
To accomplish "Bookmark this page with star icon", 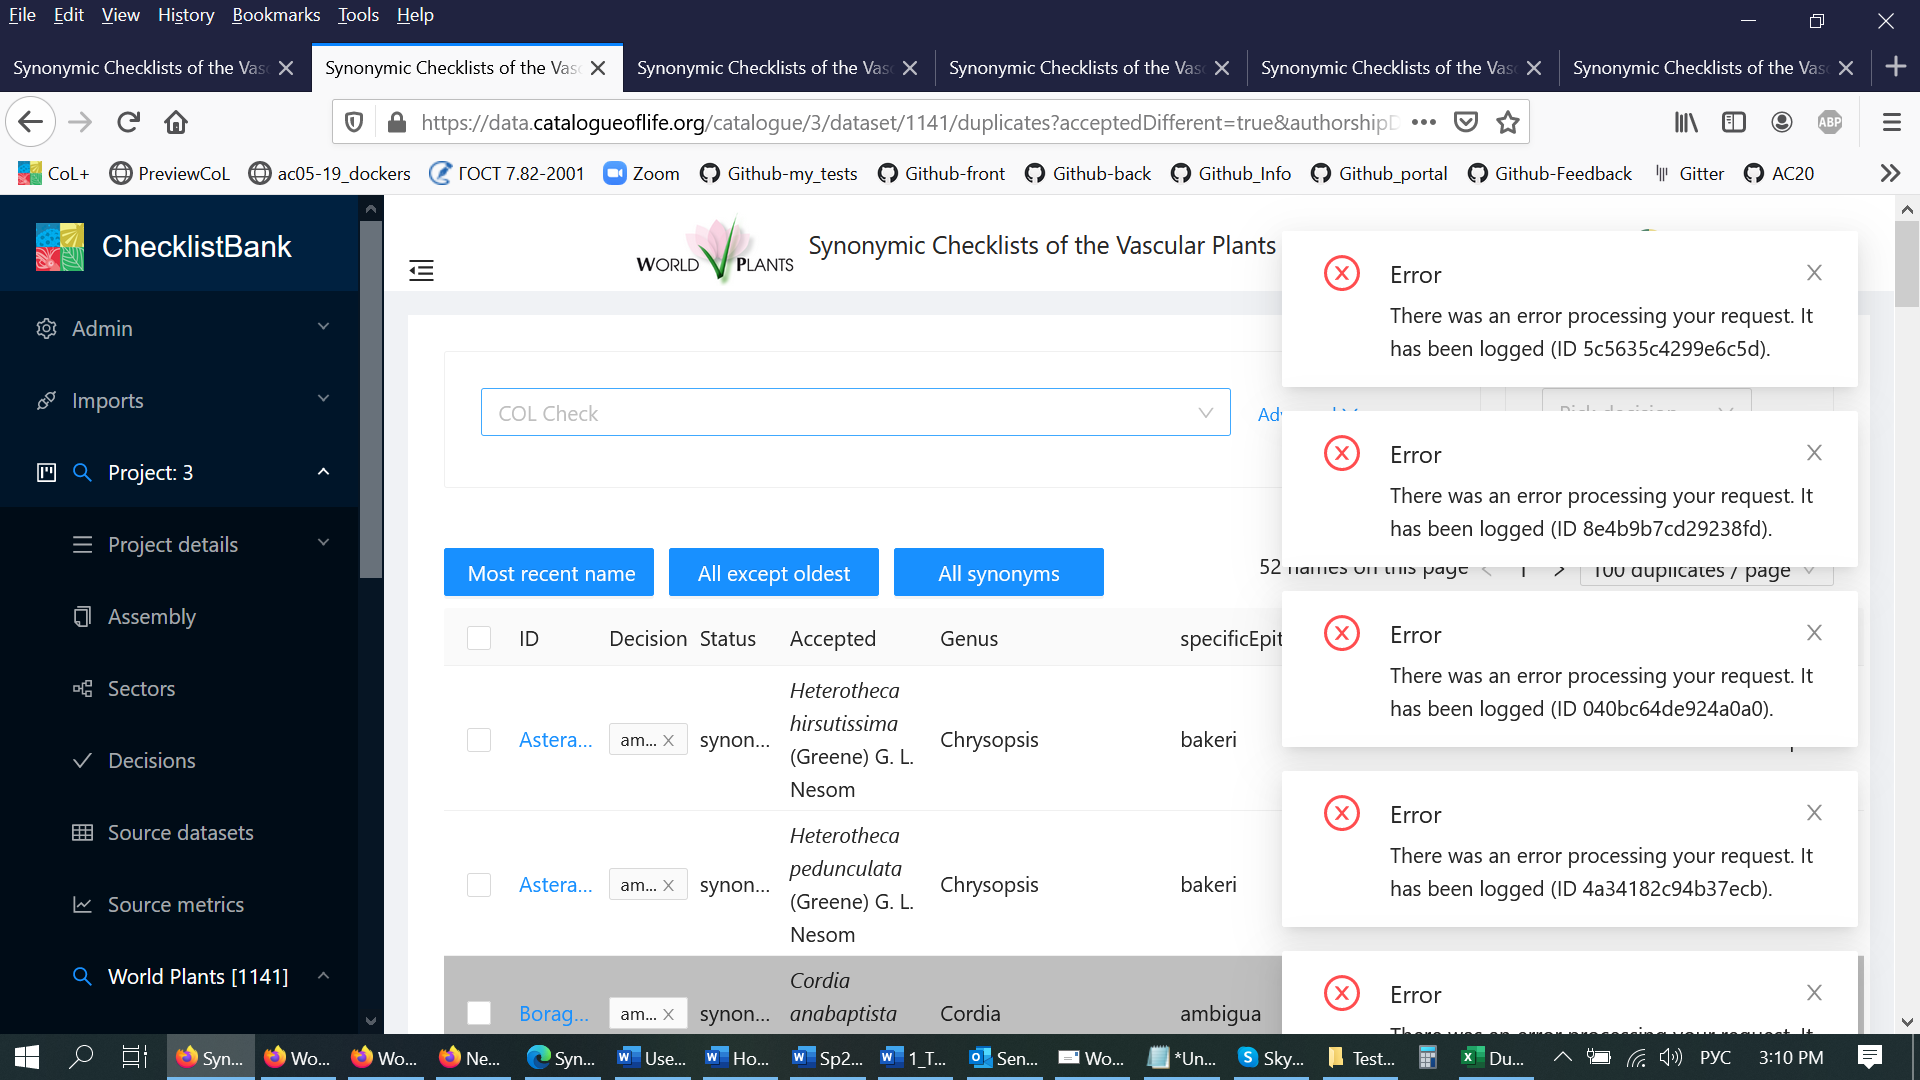I will [x=1507, y=122].
